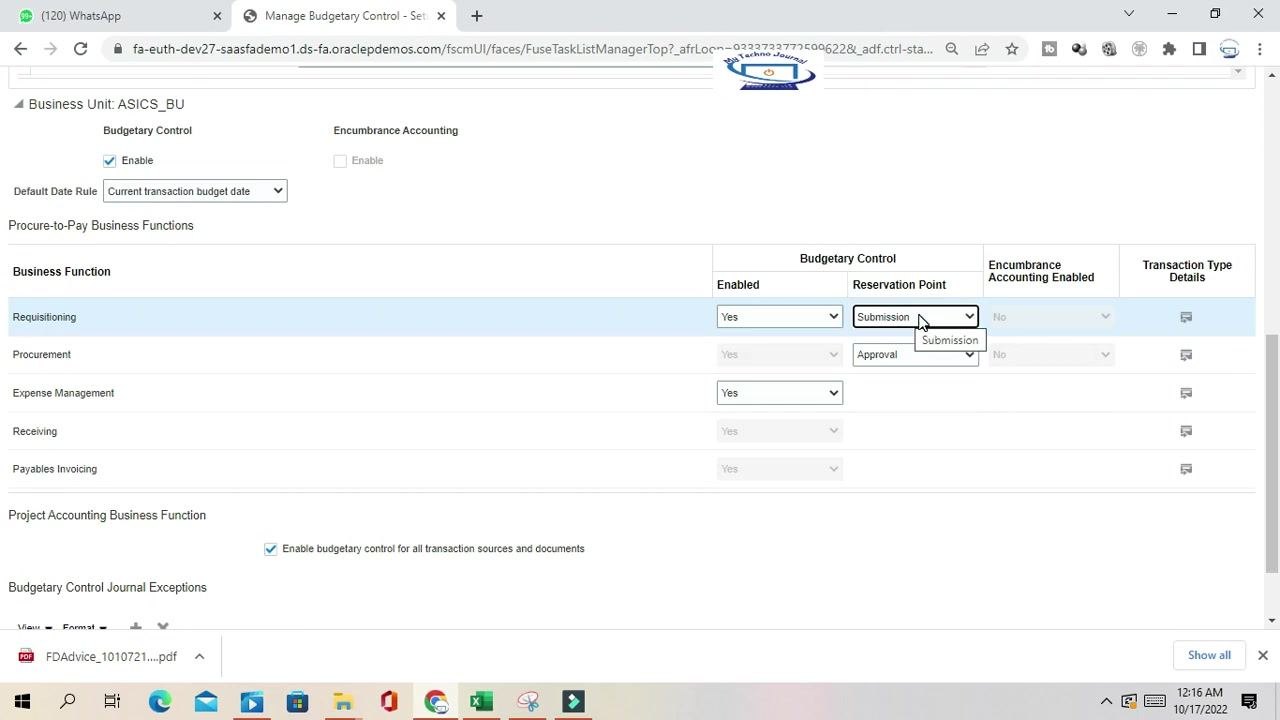Screen dimensions: 1280x720
Task: Close the WhatsApp tab
Action: 217,15
